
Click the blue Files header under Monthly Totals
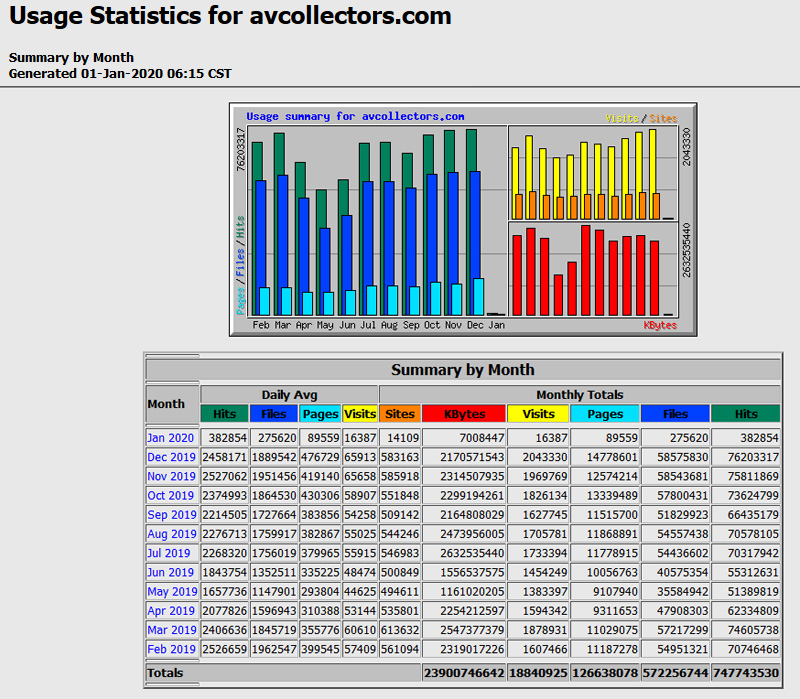pos(676,414)
